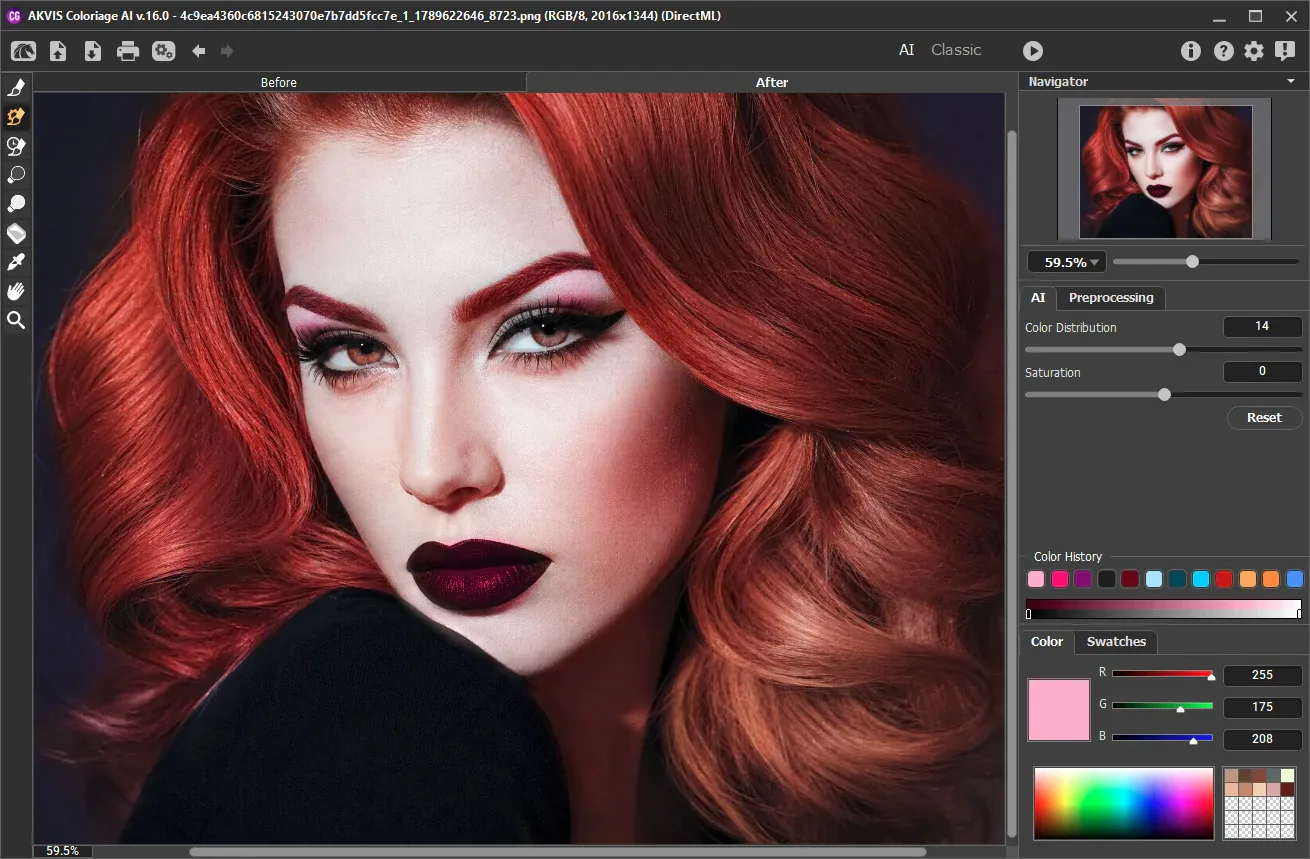Show notifications via exclamation speech bubble icon
The width and height of the screenshot is (1310, 859).
(1285, 51)
